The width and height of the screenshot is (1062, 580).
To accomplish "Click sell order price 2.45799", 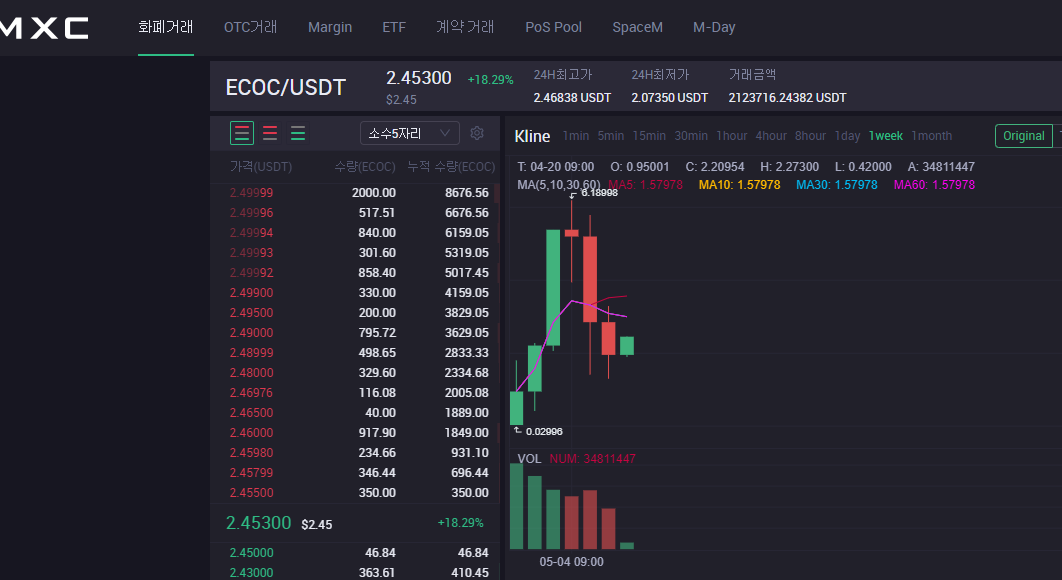I will coord(251,472).
